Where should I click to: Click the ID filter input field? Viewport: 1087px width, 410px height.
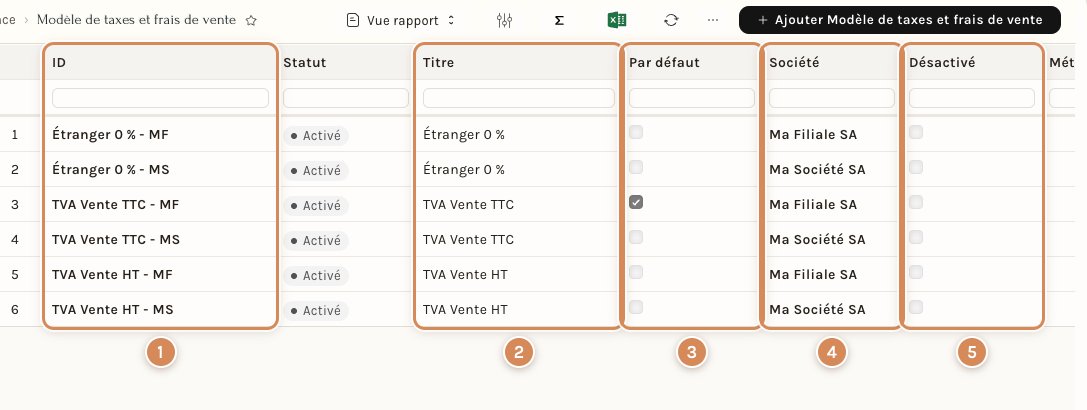pos(160,98)
